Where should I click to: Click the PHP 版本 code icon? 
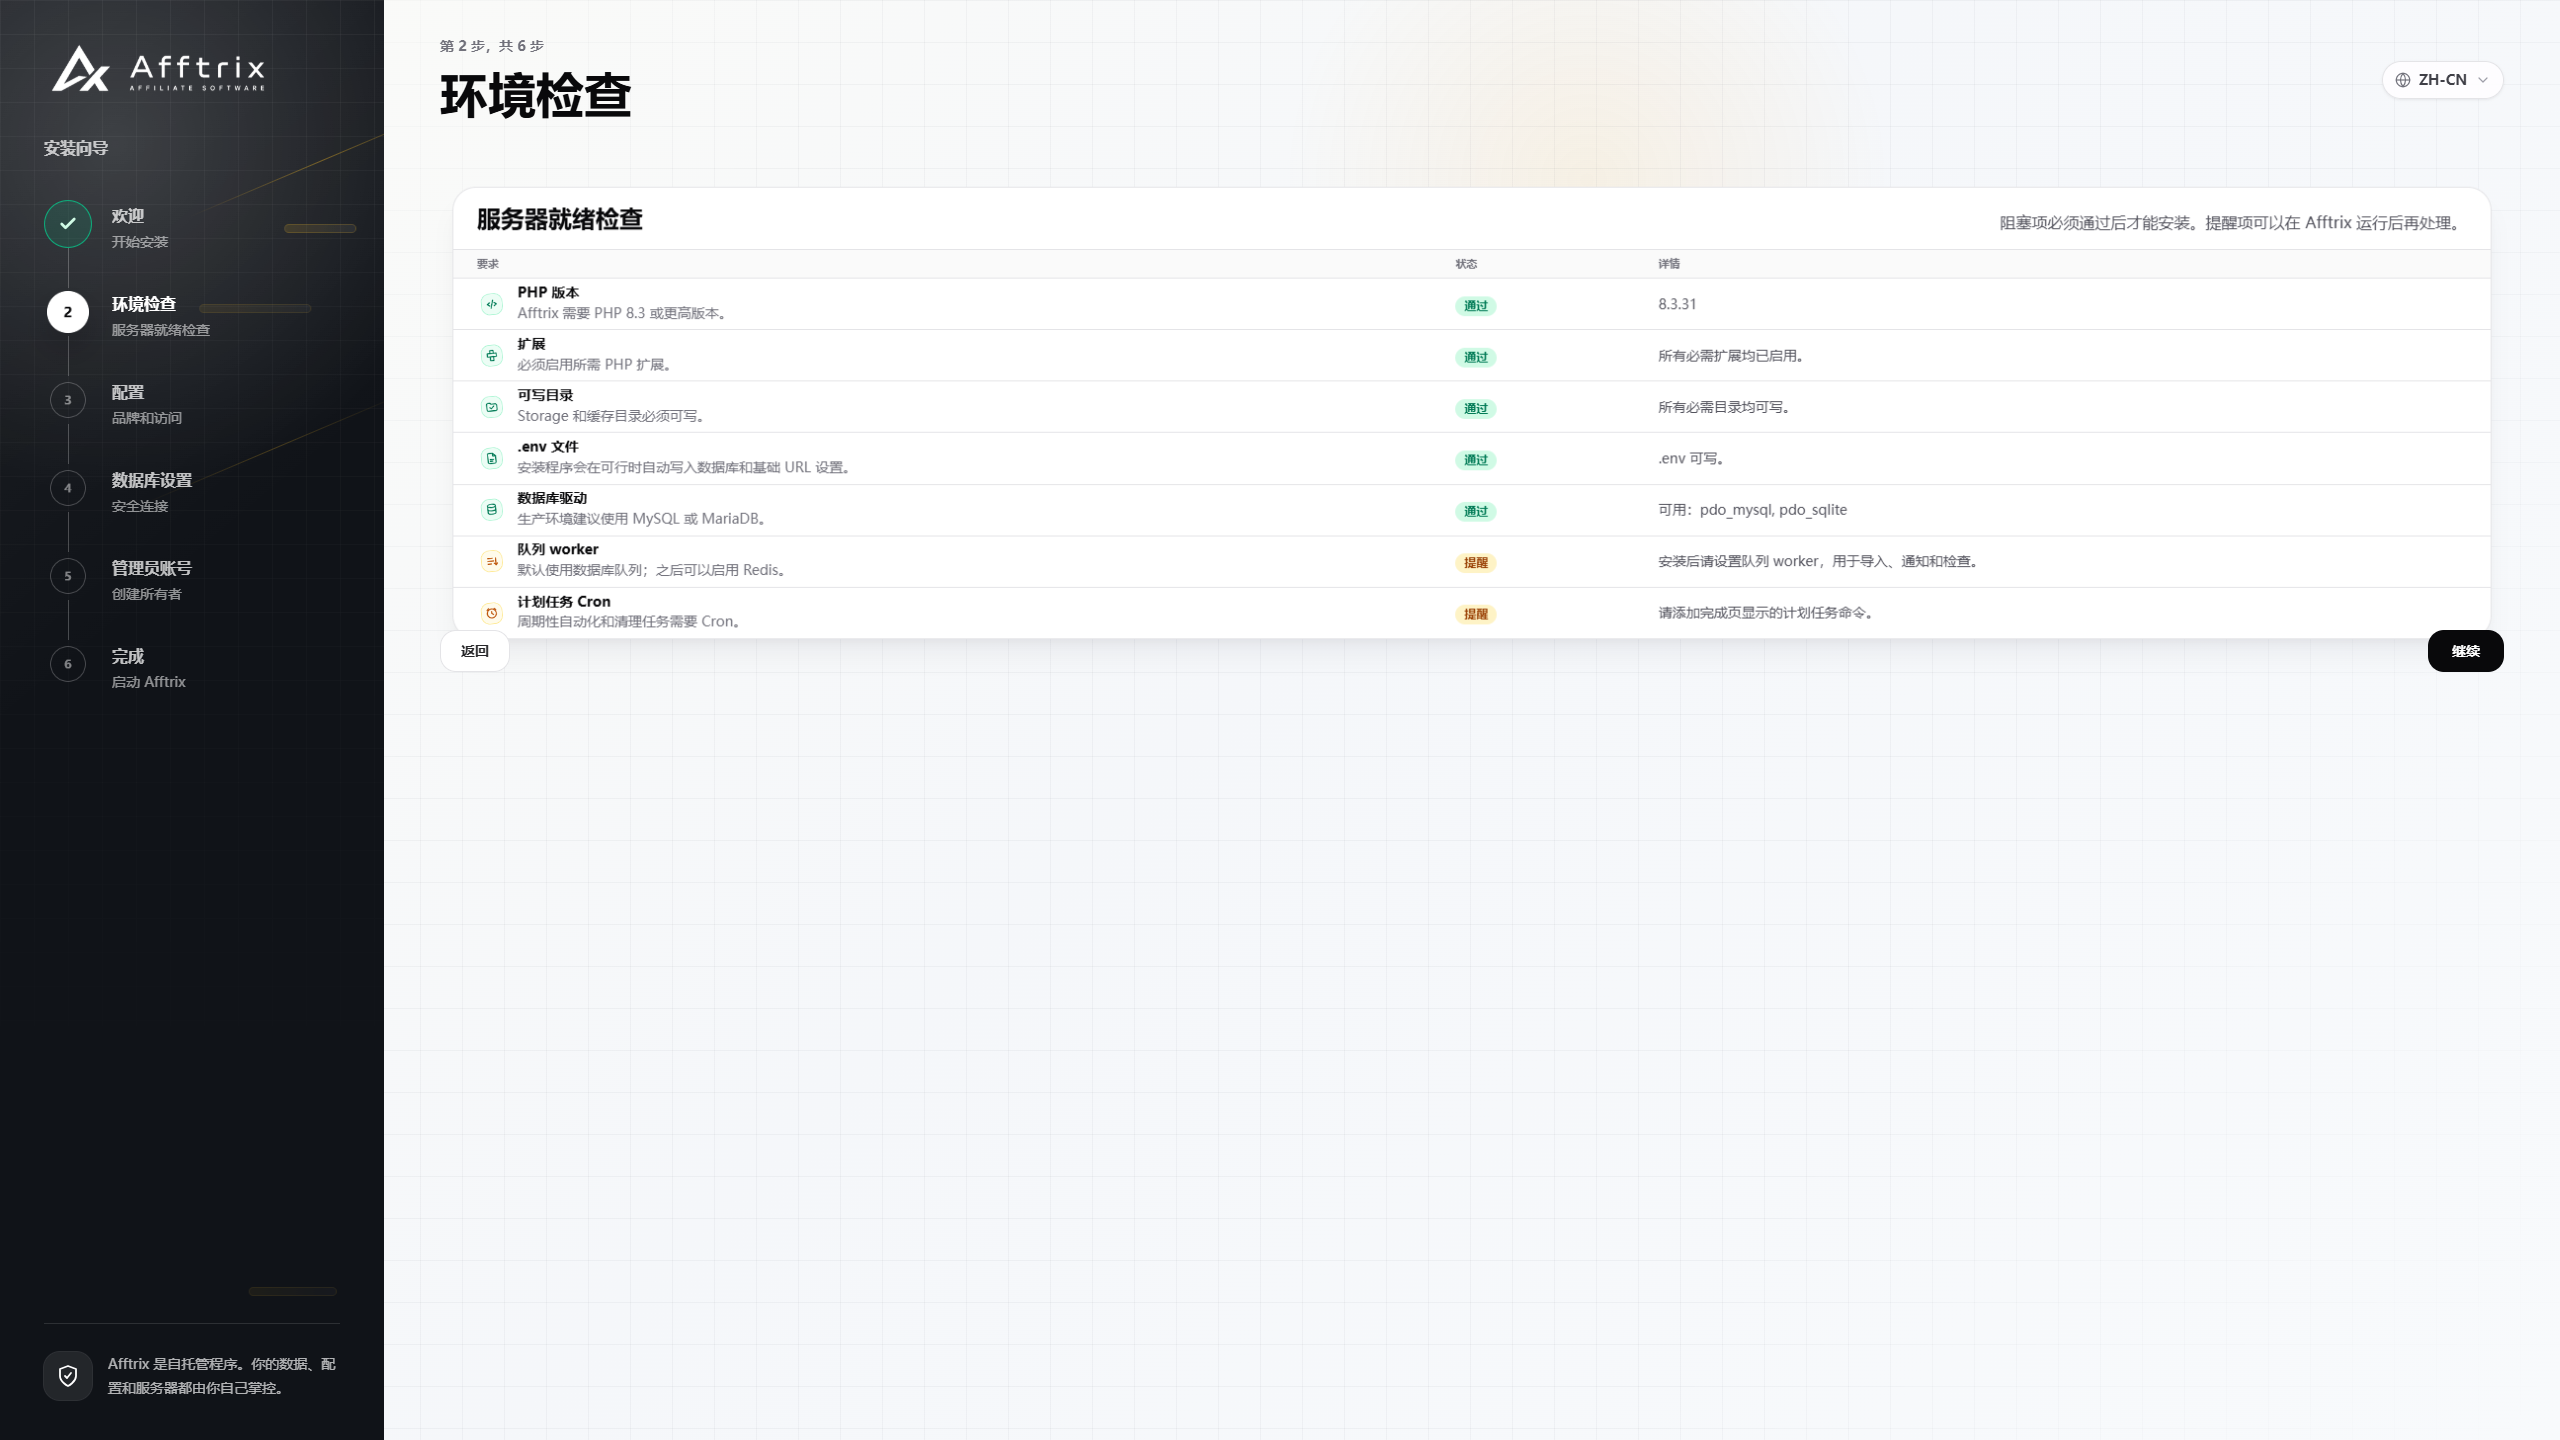[491, 304]
